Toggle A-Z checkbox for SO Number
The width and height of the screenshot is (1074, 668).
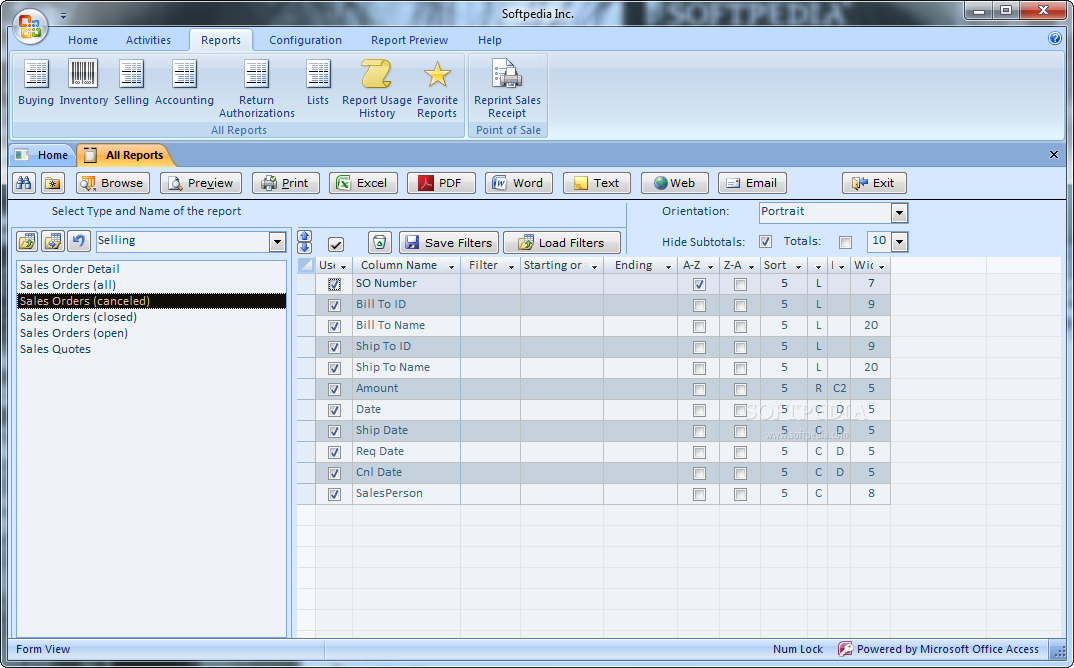pyautogui.click(x=699, y=284)
